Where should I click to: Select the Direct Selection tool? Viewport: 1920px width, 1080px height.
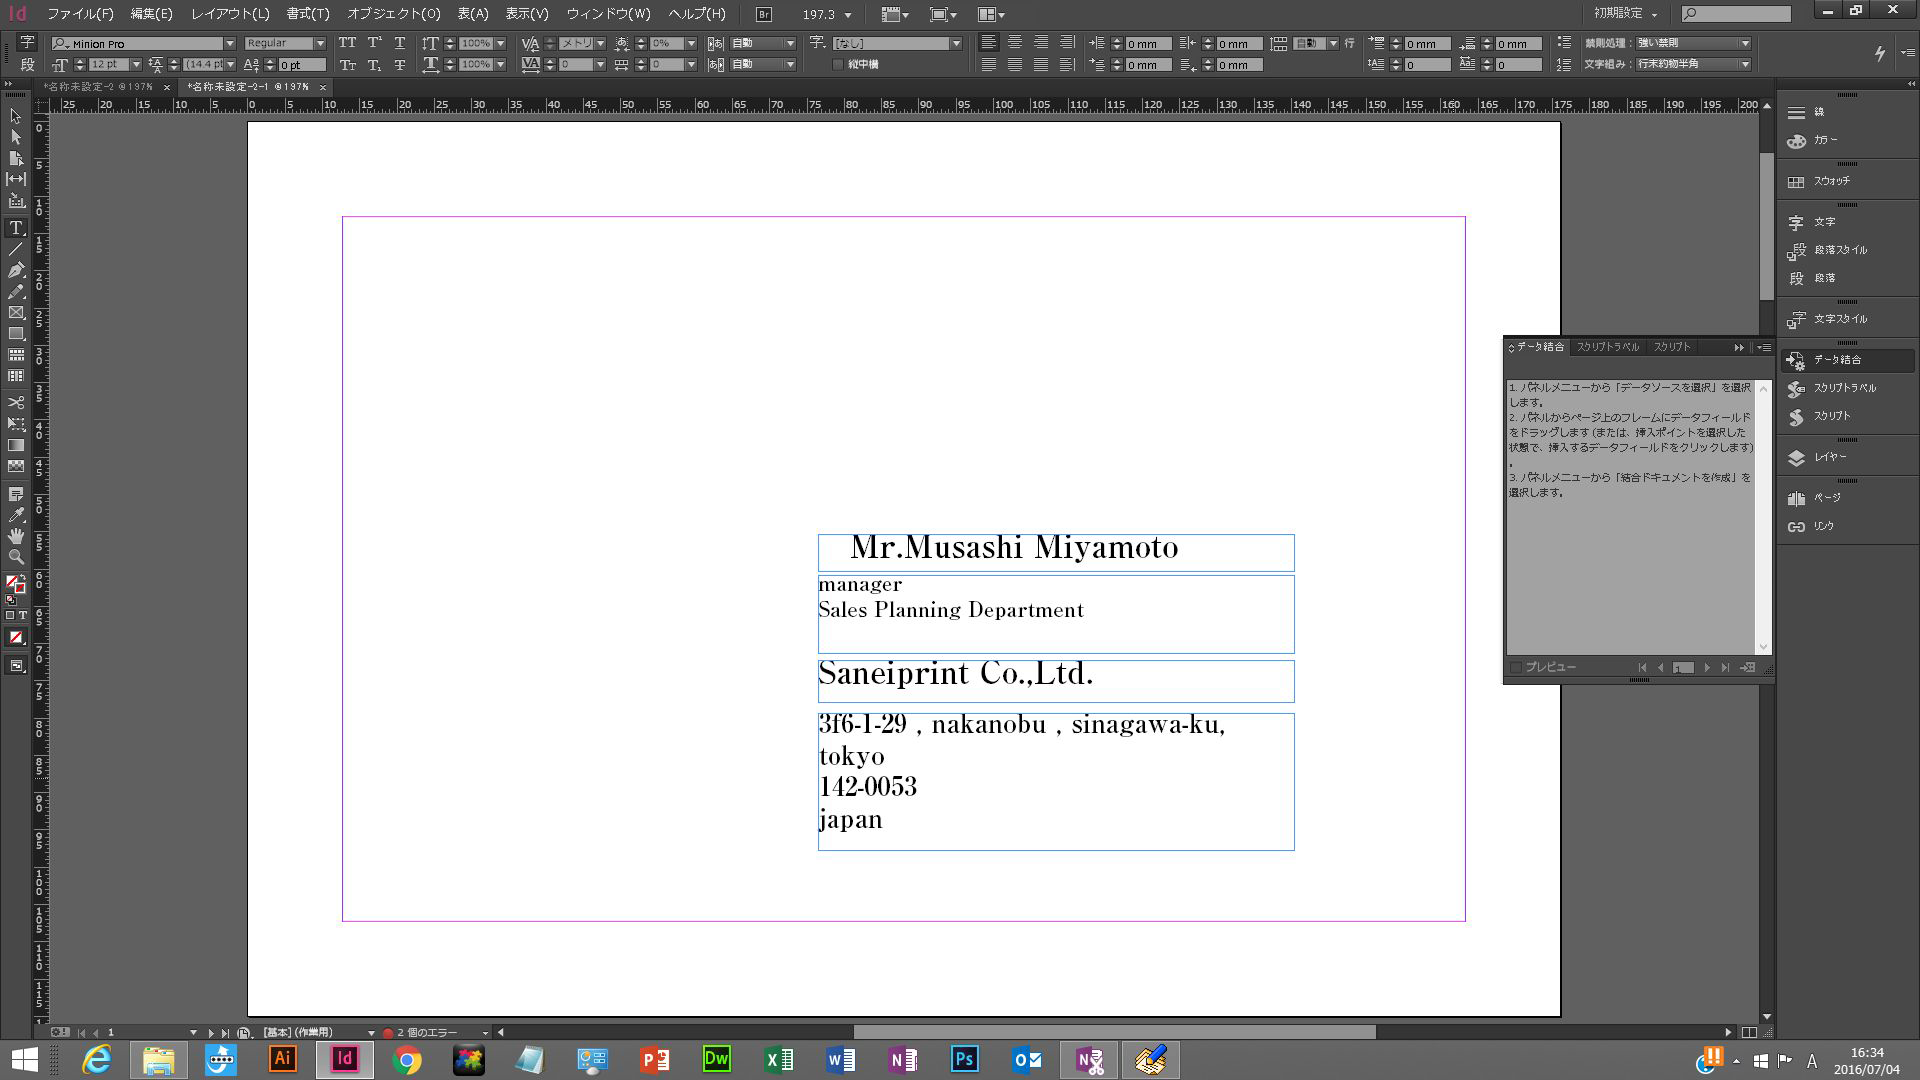15,137
